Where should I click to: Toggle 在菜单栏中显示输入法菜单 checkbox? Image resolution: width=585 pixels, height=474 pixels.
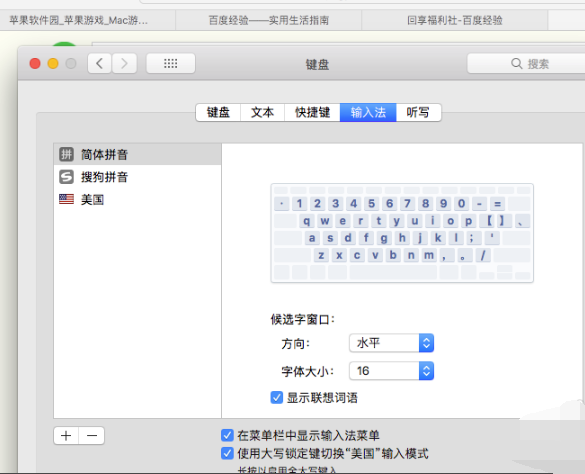click(x=227, y=435)
